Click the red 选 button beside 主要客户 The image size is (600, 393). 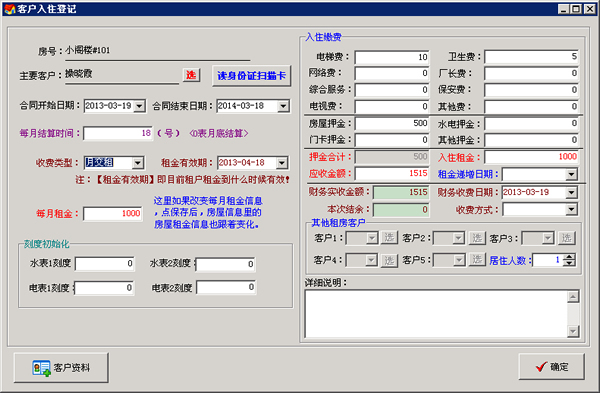[x=191, y=75]
